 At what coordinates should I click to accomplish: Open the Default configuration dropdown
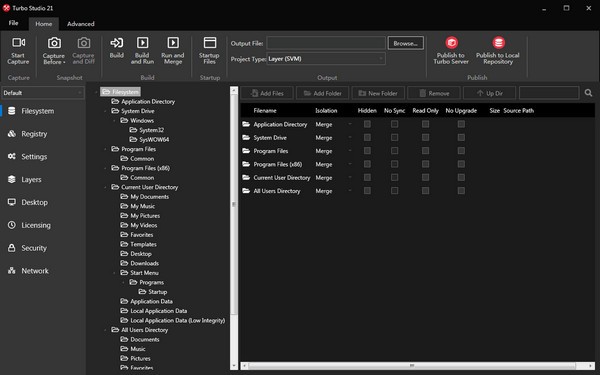point(42,93)
